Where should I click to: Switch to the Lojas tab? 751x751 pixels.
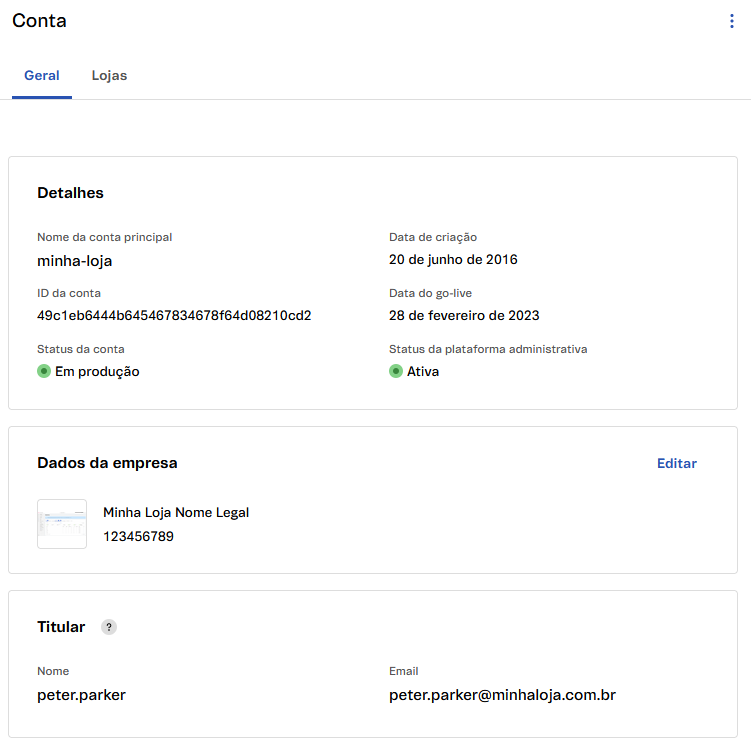coord(109,76)
